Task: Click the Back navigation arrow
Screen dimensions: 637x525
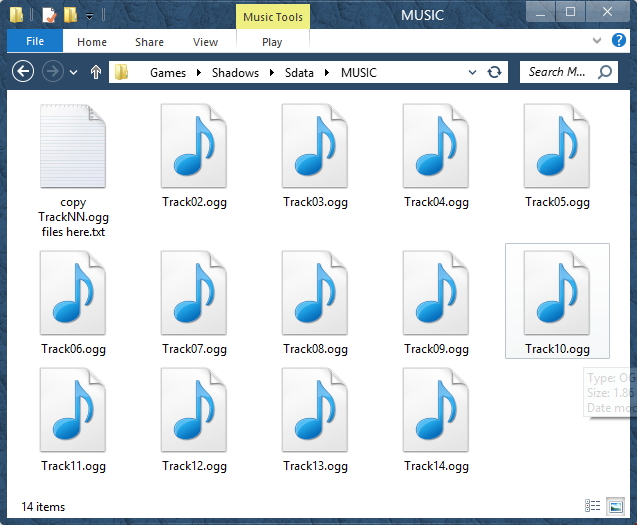Action: click(x=22, y=72)
